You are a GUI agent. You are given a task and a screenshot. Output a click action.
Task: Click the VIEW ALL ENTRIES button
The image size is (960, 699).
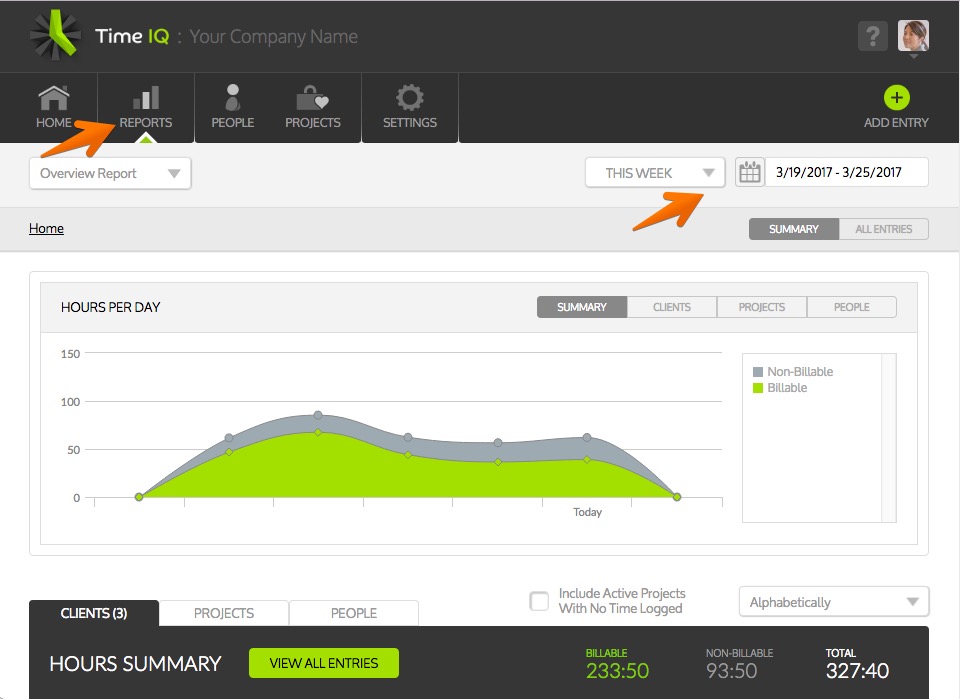(x=324, y=663)
